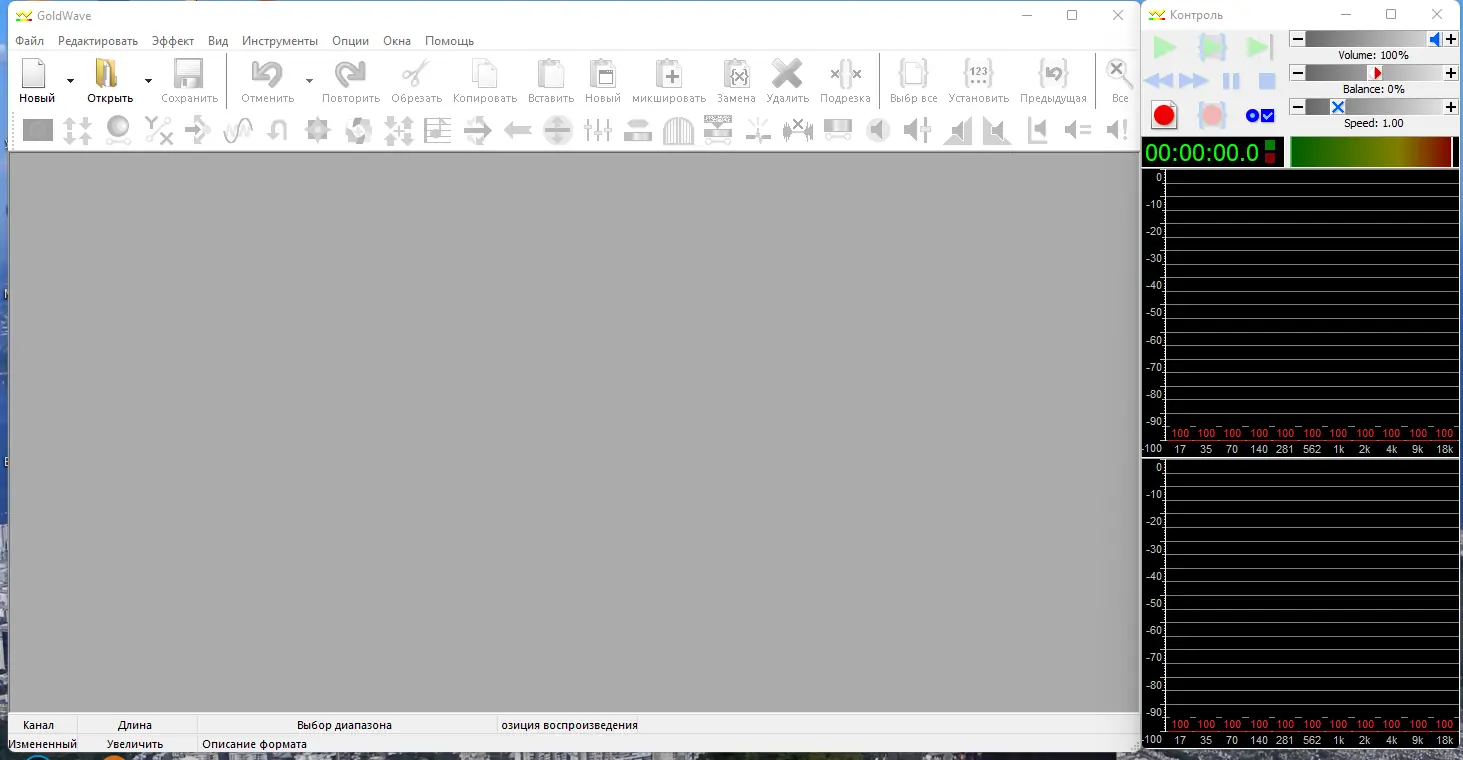
Task: Click the stop button in Контроль
Action: pos(1267,81)
